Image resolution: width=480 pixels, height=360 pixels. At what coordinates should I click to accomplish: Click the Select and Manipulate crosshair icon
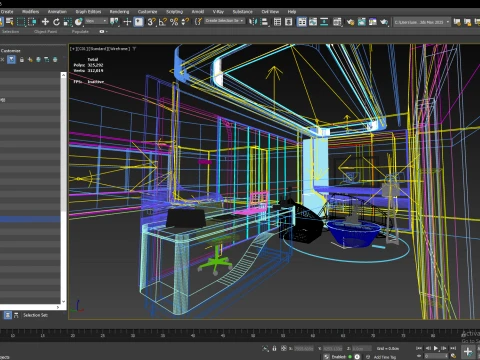127,22
